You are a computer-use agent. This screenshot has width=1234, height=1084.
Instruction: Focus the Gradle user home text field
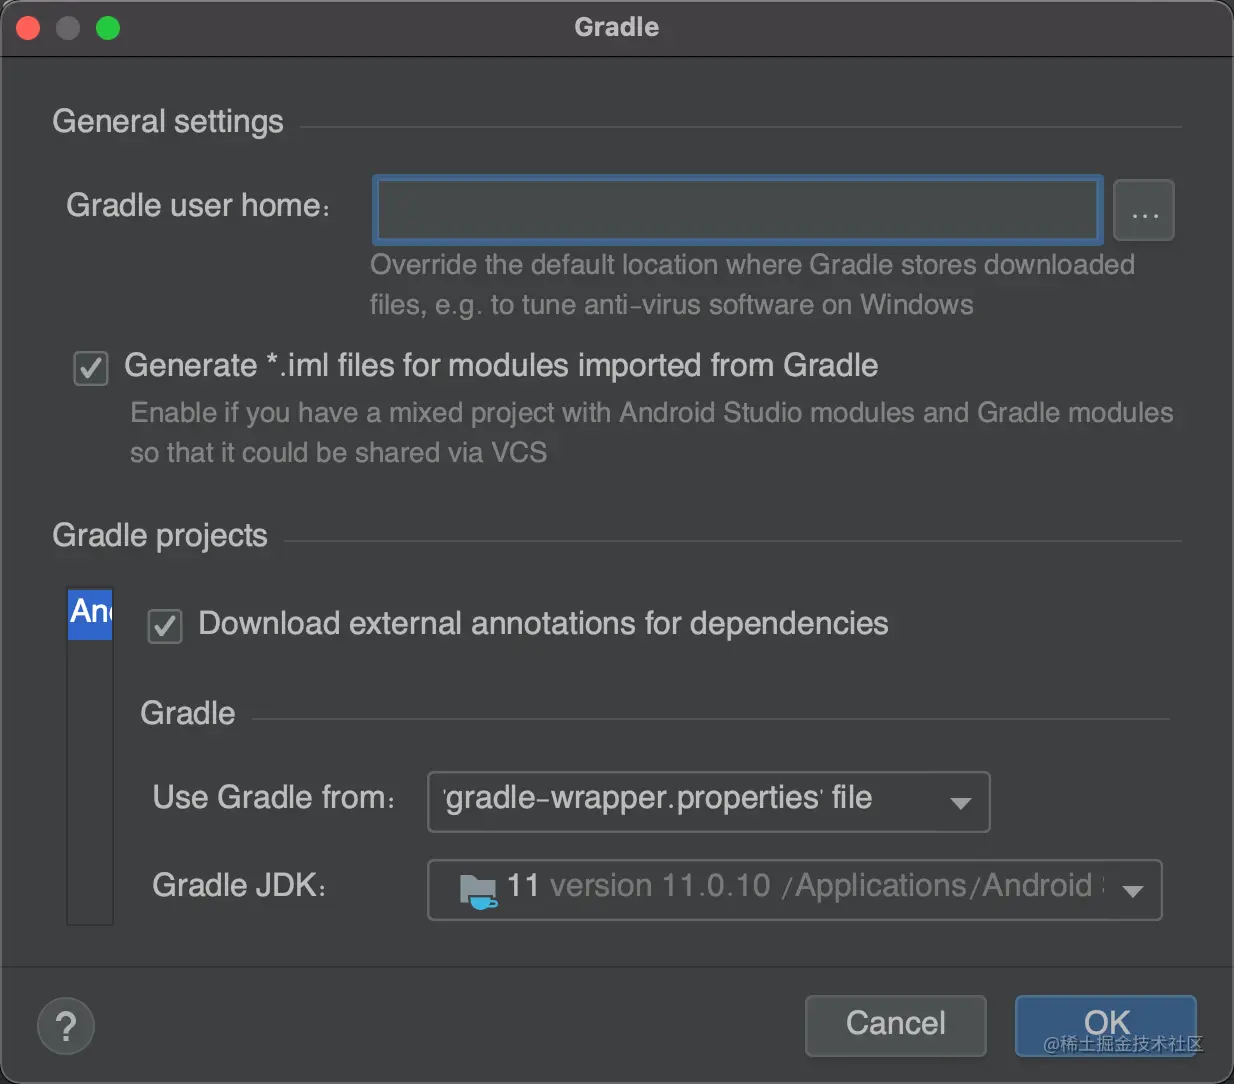pos(738,210)
